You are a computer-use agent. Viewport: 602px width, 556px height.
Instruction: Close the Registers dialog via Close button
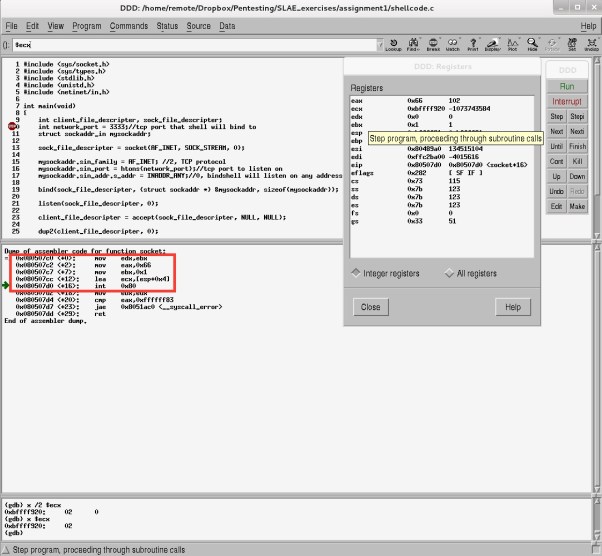(x=370, y=307)
